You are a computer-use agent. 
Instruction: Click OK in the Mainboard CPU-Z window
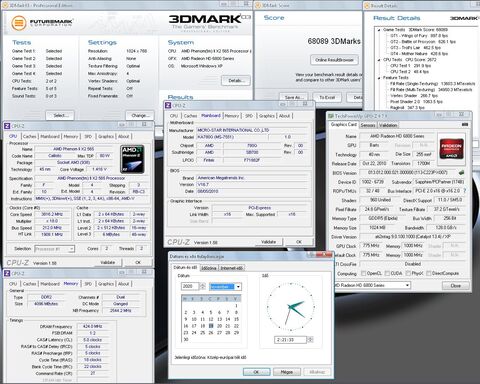(x=299, y=242)
